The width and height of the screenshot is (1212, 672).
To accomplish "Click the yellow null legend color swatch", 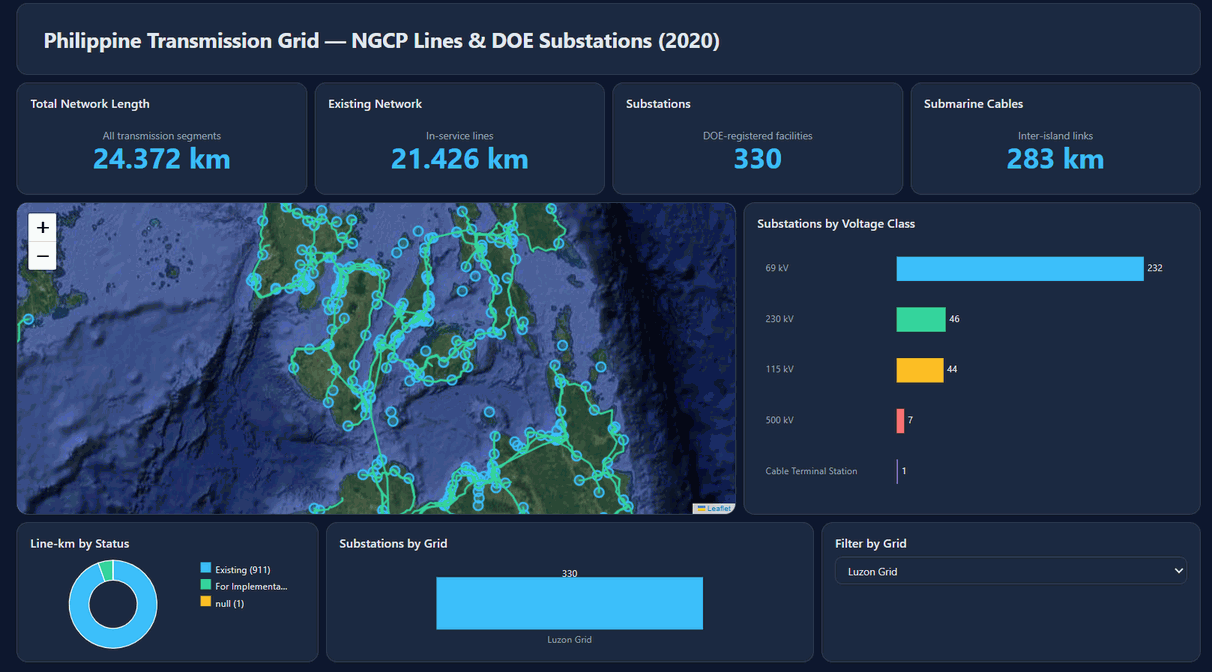I will pyautogui.click(x=206, y=603).
